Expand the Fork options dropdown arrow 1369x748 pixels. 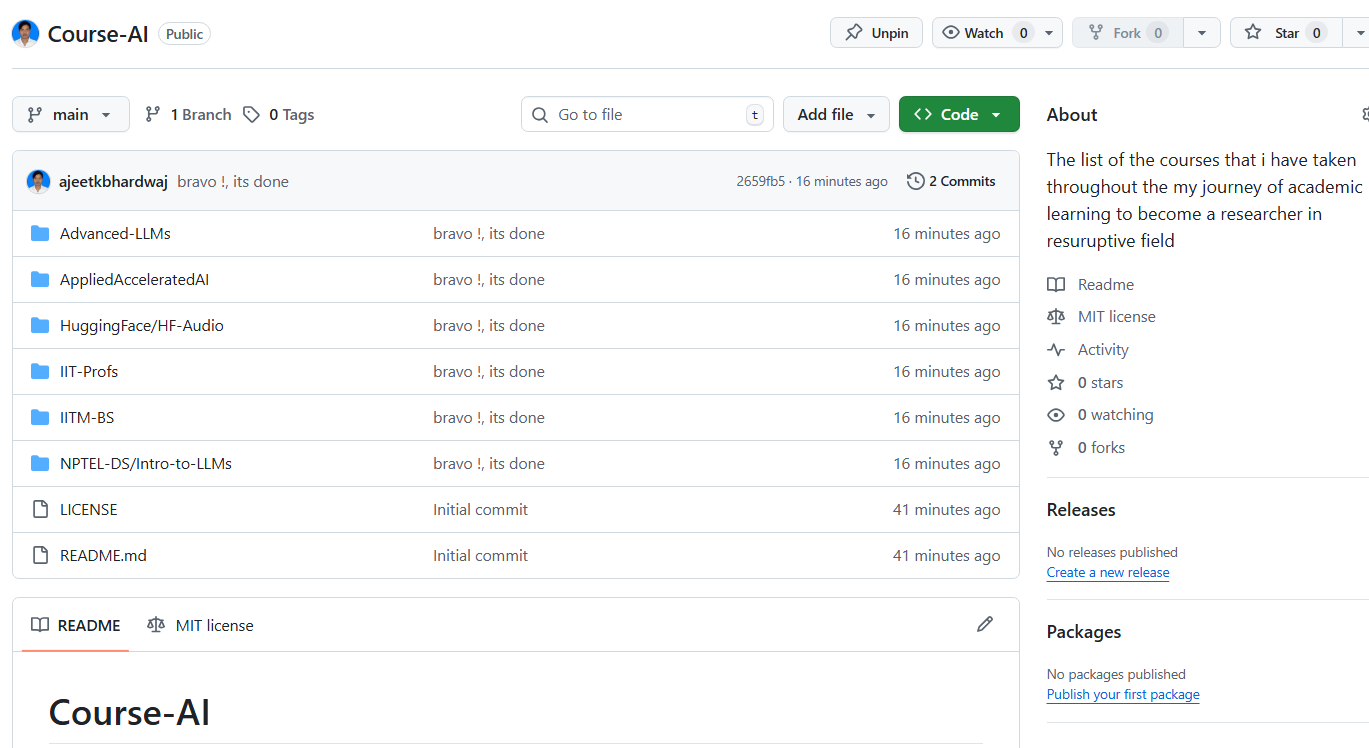1201,33
